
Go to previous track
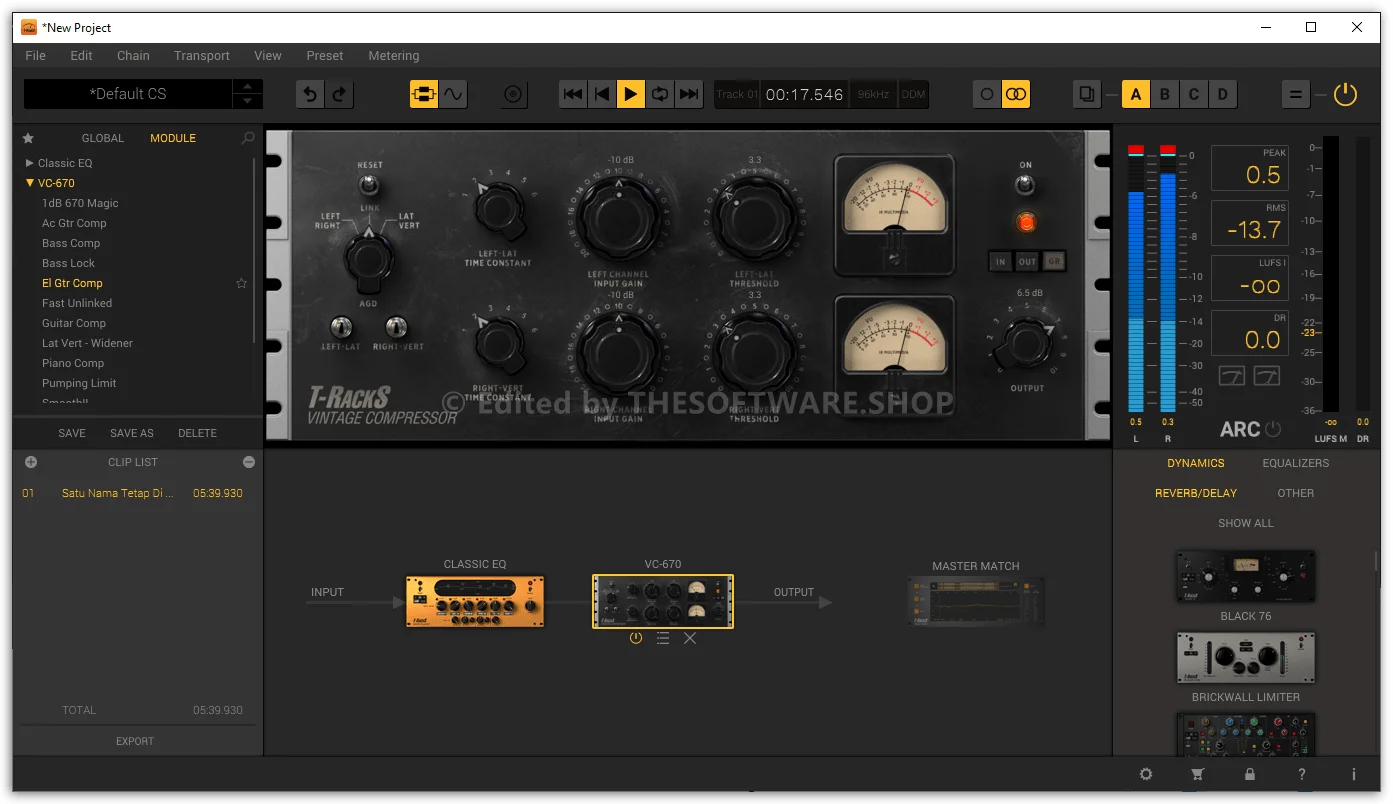tap(602, 94)
